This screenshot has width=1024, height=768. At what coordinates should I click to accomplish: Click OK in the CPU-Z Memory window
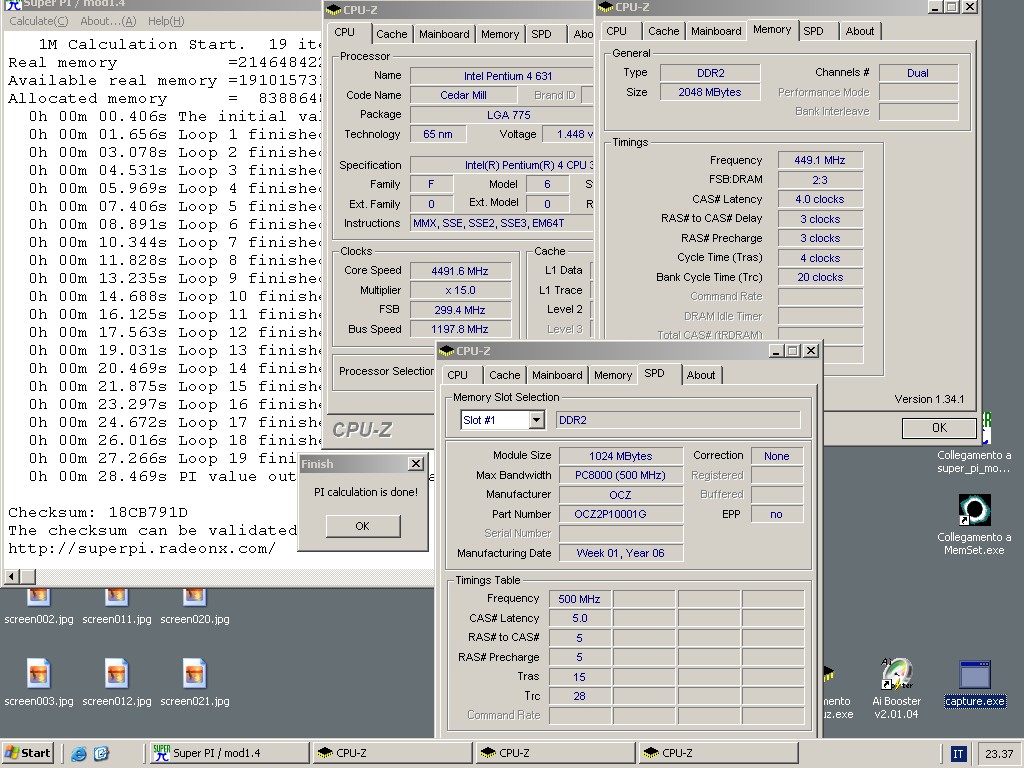click(939, 428)
